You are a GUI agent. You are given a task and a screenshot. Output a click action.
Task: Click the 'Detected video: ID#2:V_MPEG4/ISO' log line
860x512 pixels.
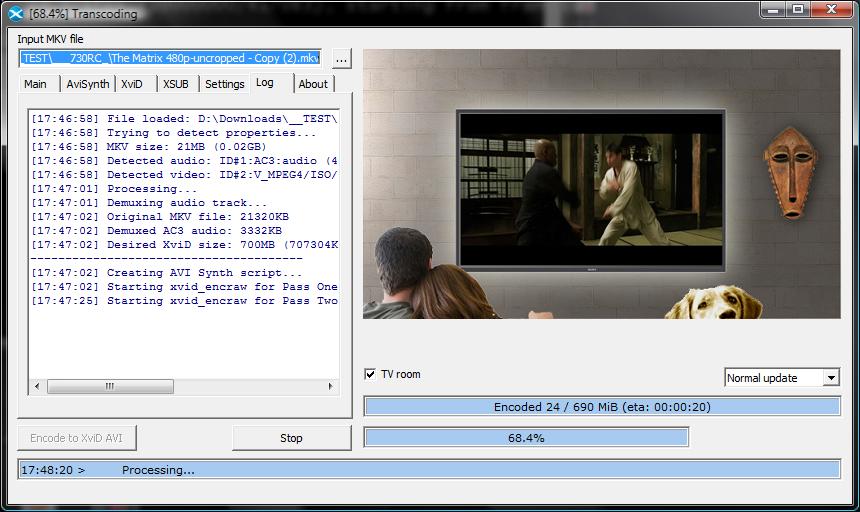tap(184, 175)
